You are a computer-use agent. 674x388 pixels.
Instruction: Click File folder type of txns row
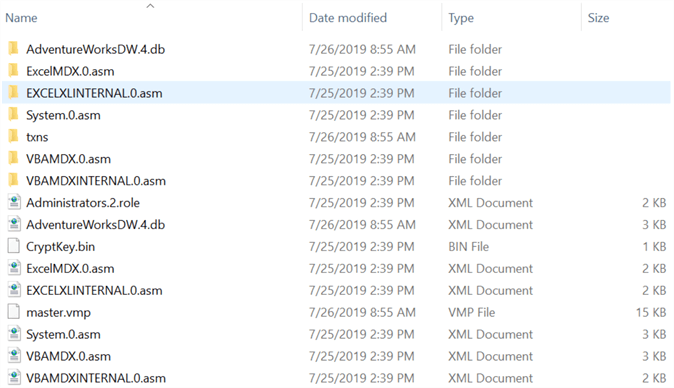point(475,137)
